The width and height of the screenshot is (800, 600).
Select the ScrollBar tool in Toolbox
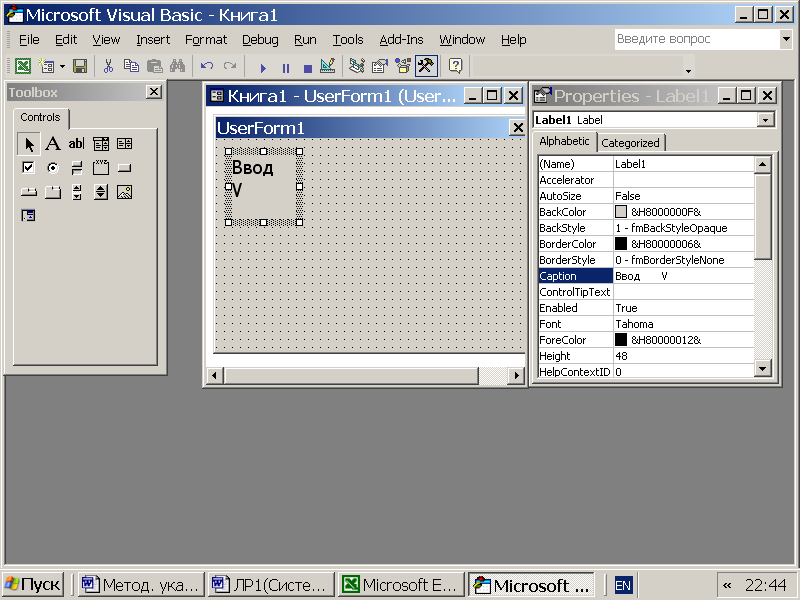(x=77, y=192)
